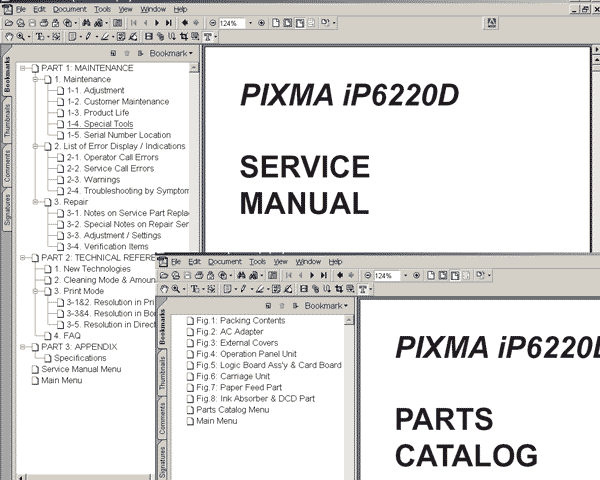
Task: Open View menu in Parts Catalog window
Action: click(280, 261)
